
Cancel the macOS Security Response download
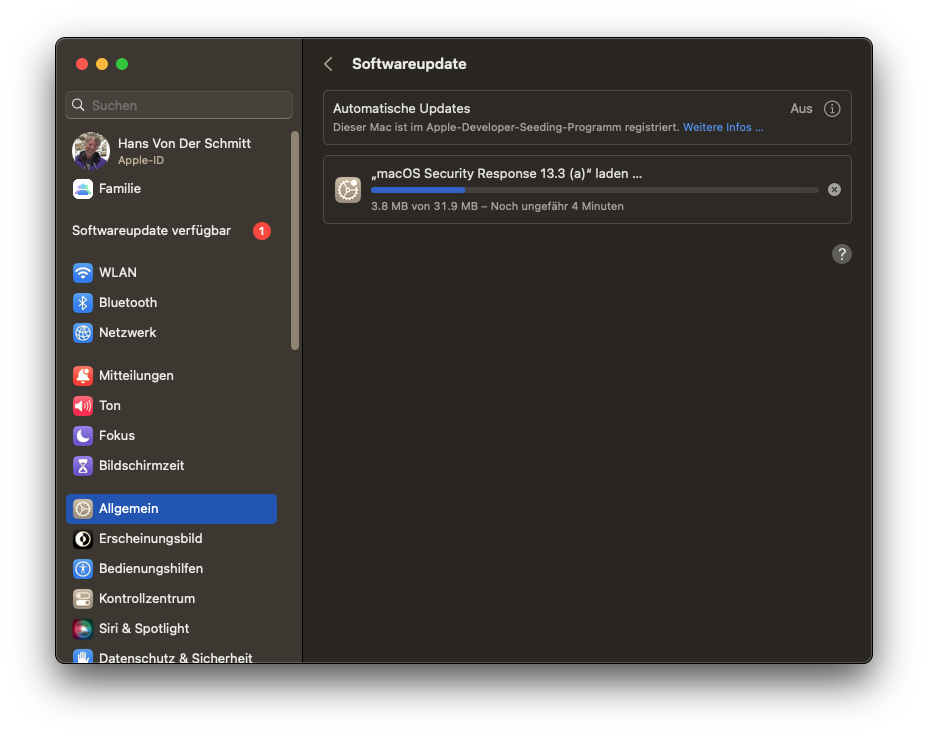coord(835,190)
